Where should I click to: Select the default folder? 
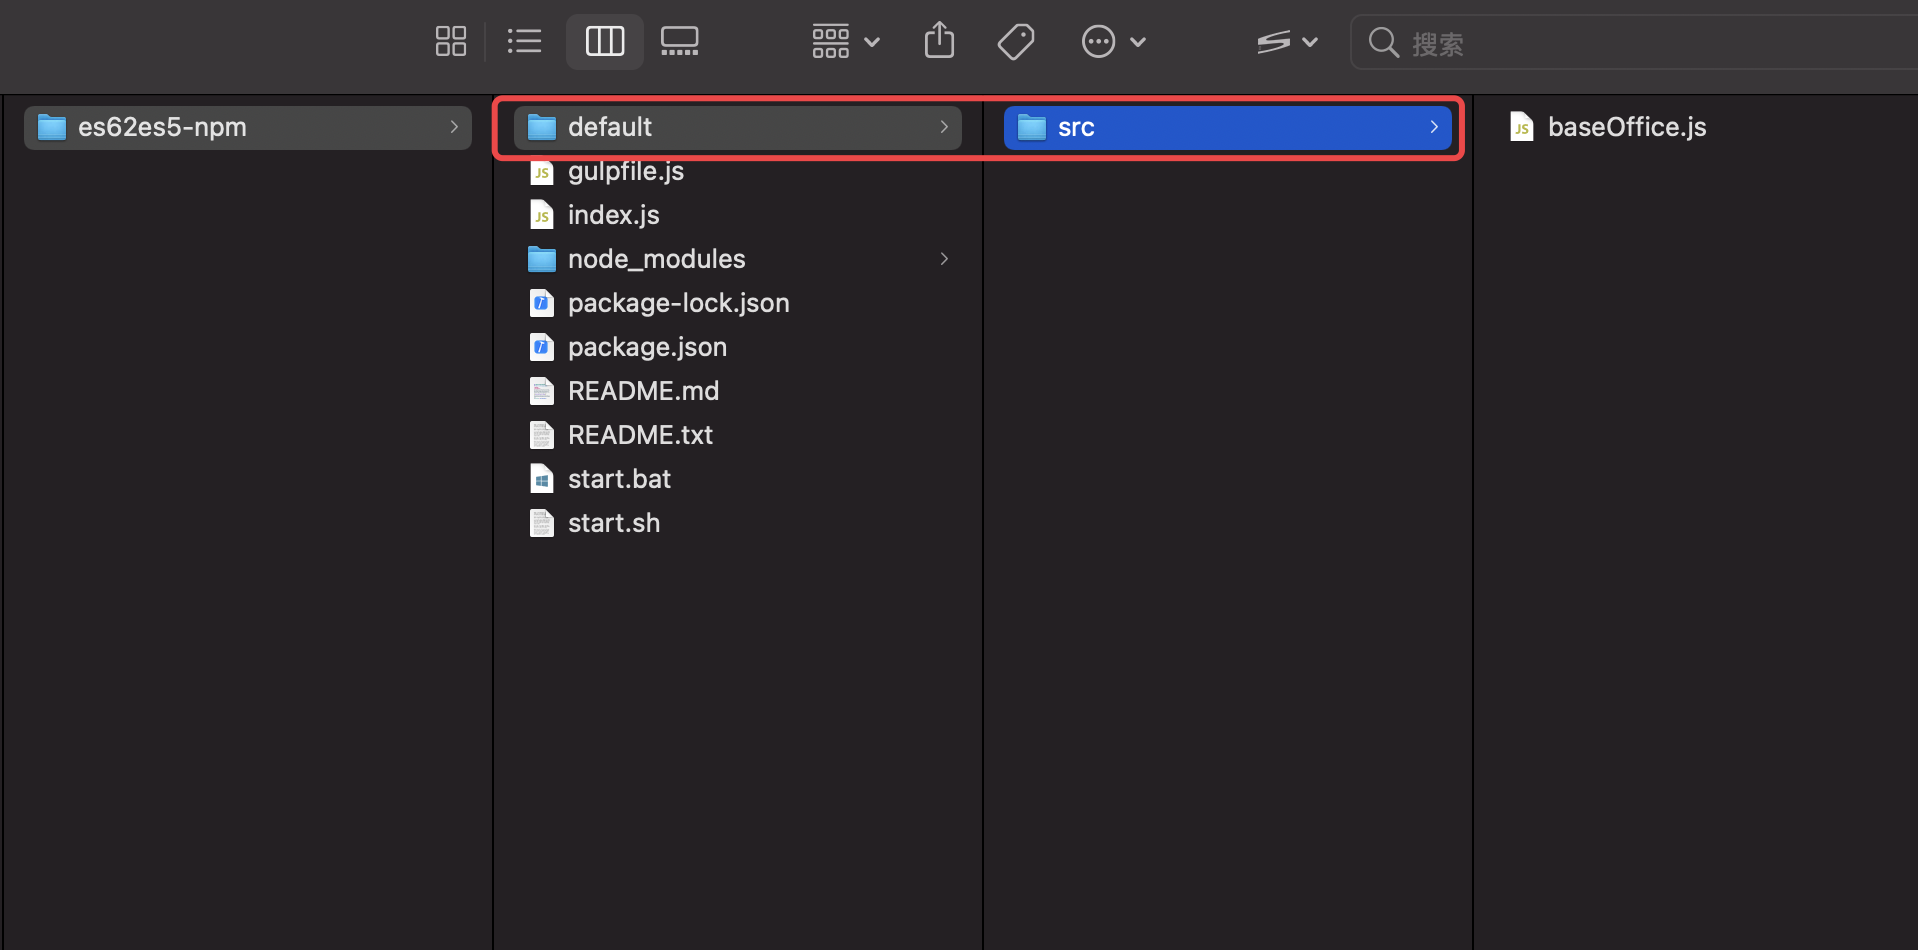click(x=609, y=127)
